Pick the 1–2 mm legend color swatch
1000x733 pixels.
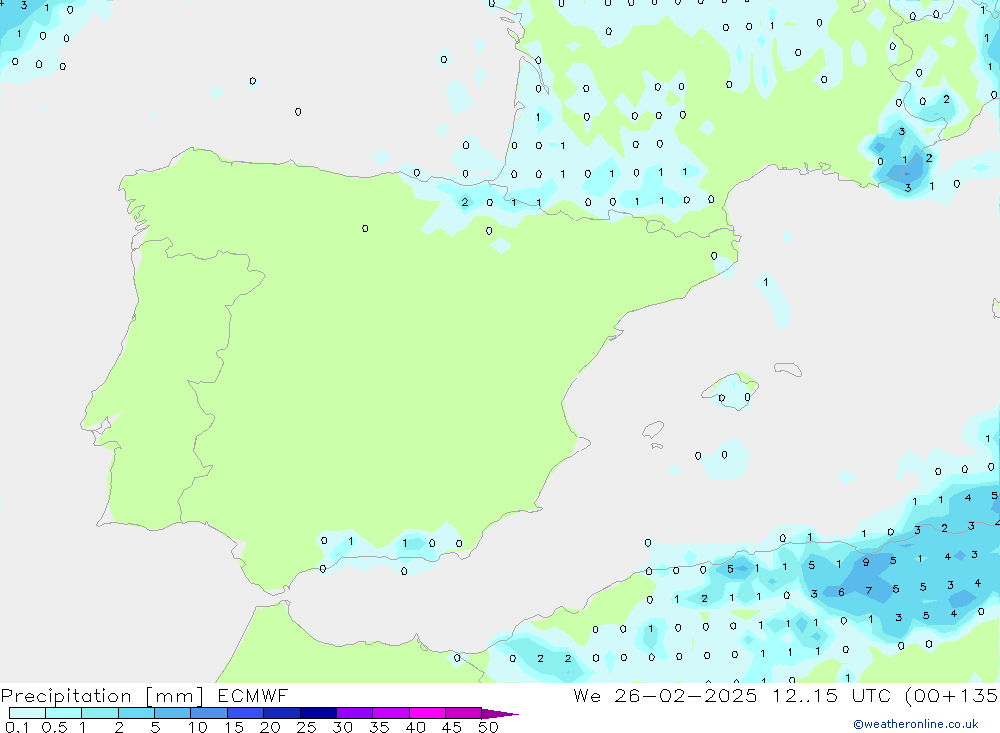click(100, 713)
